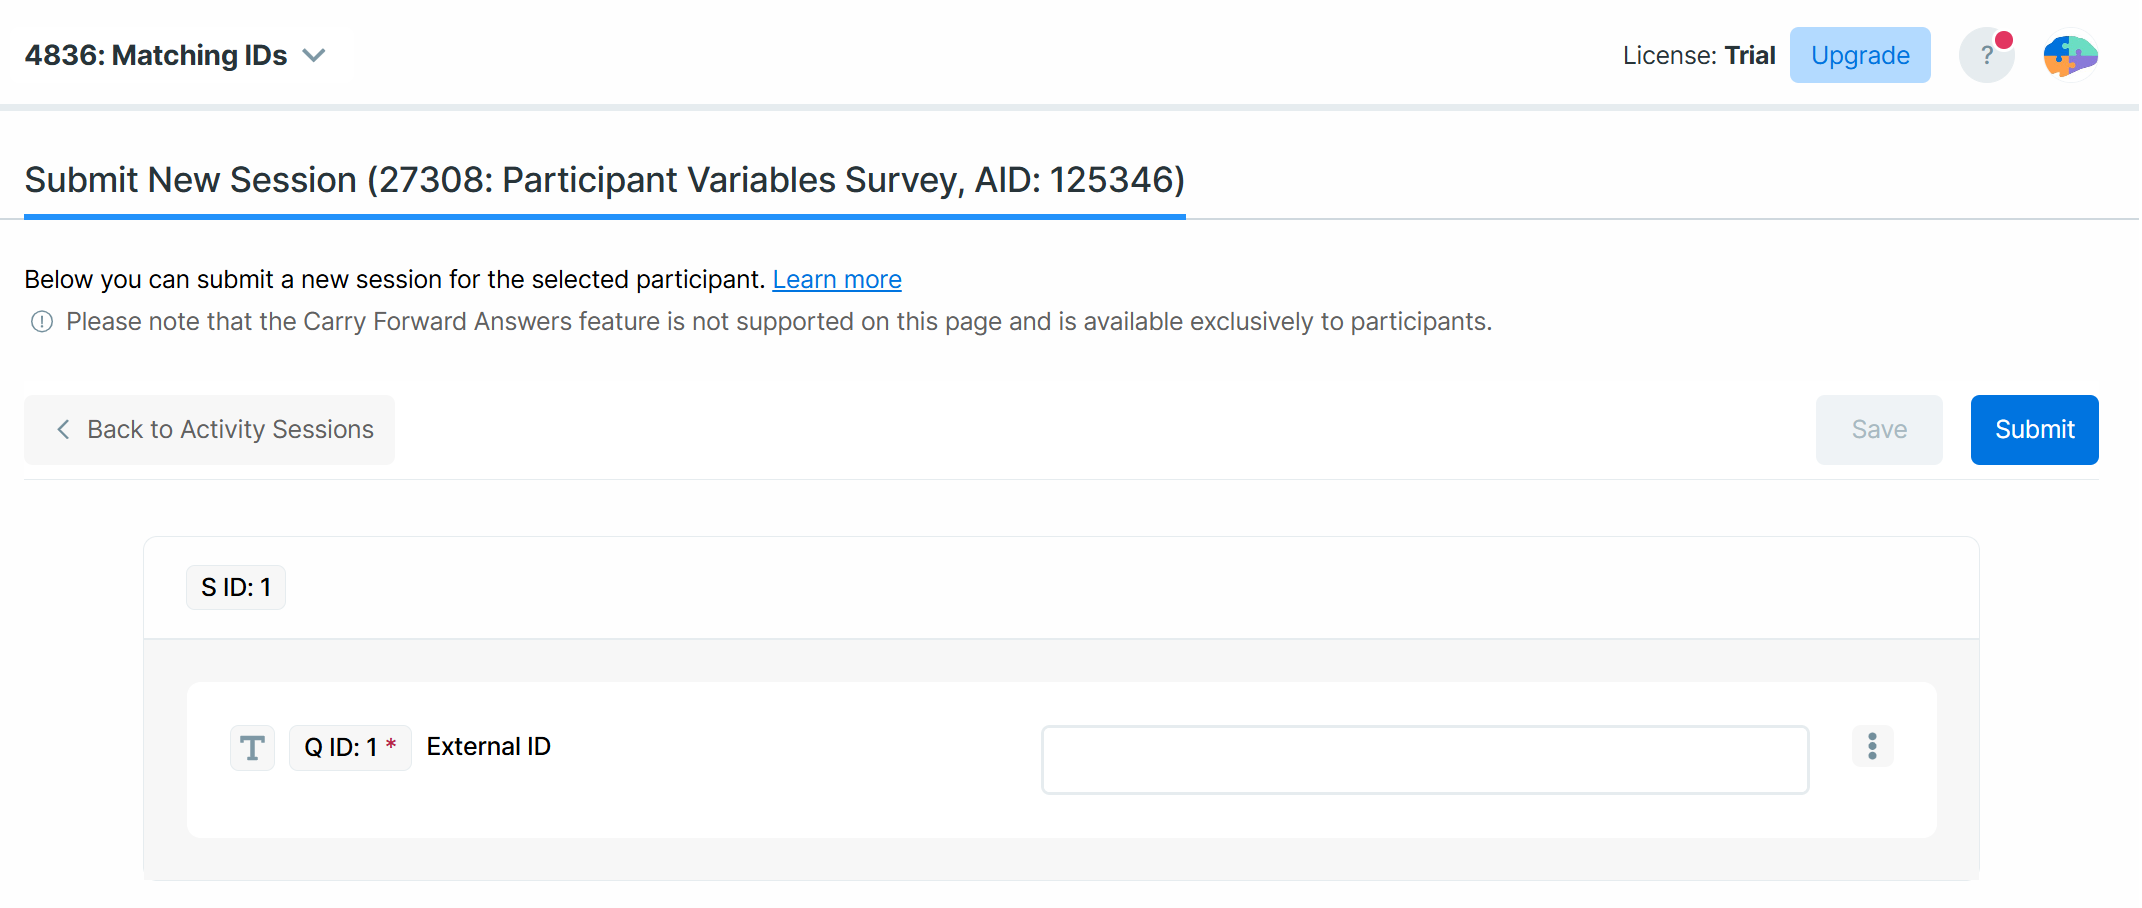The height and width of the screenshot is (908, 2142).
Task: Expand the Matching IDs study chevron
Action: [x=314, y=56]
